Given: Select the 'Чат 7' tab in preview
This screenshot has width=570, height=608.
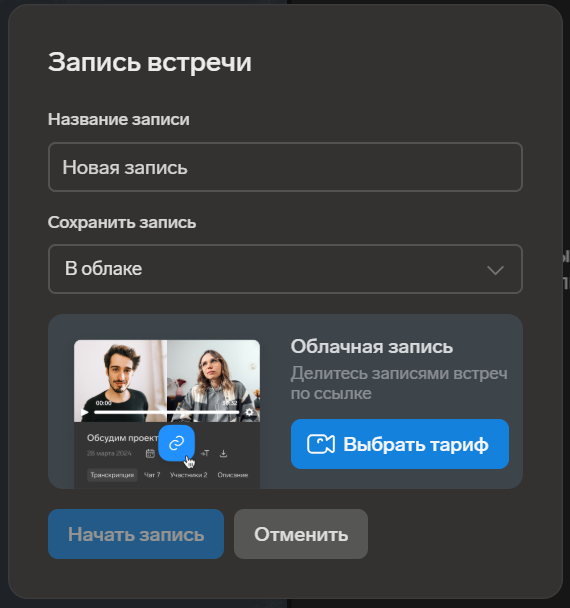Looking at the screenshot, I should pyautogui.click(x=152, y=475).
